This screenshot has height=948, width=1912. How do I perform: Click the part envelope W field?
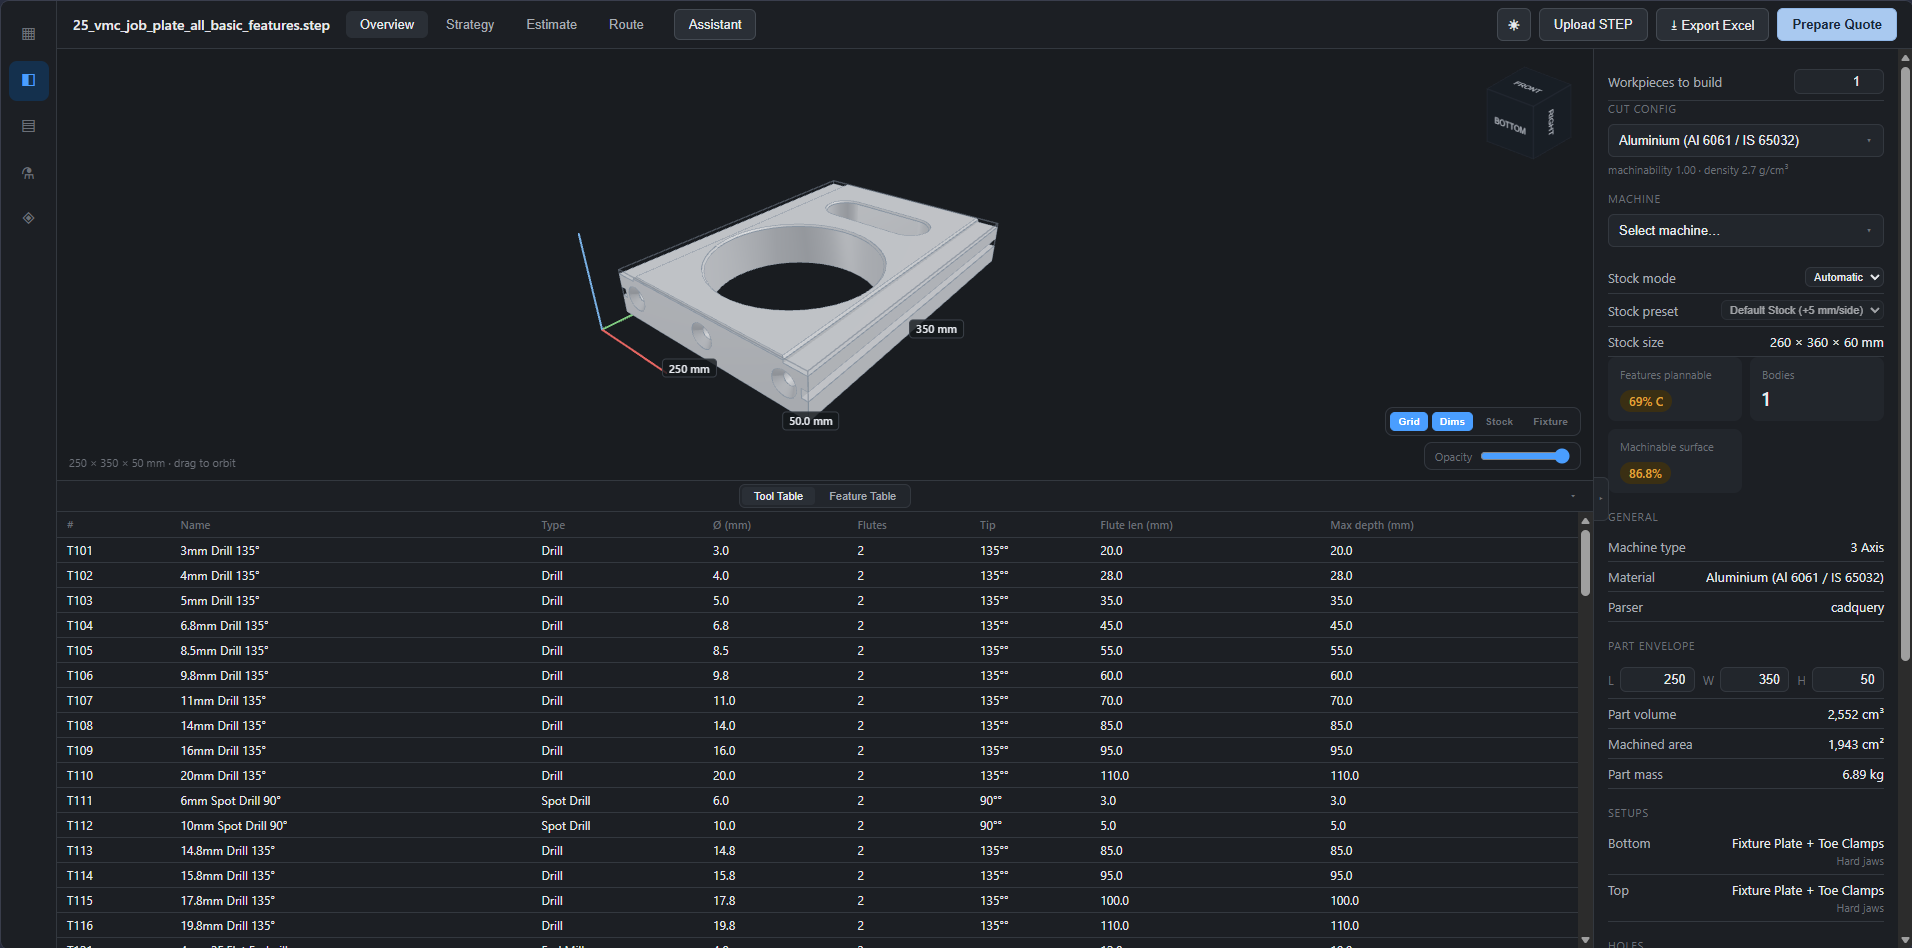coord(1753,680)
